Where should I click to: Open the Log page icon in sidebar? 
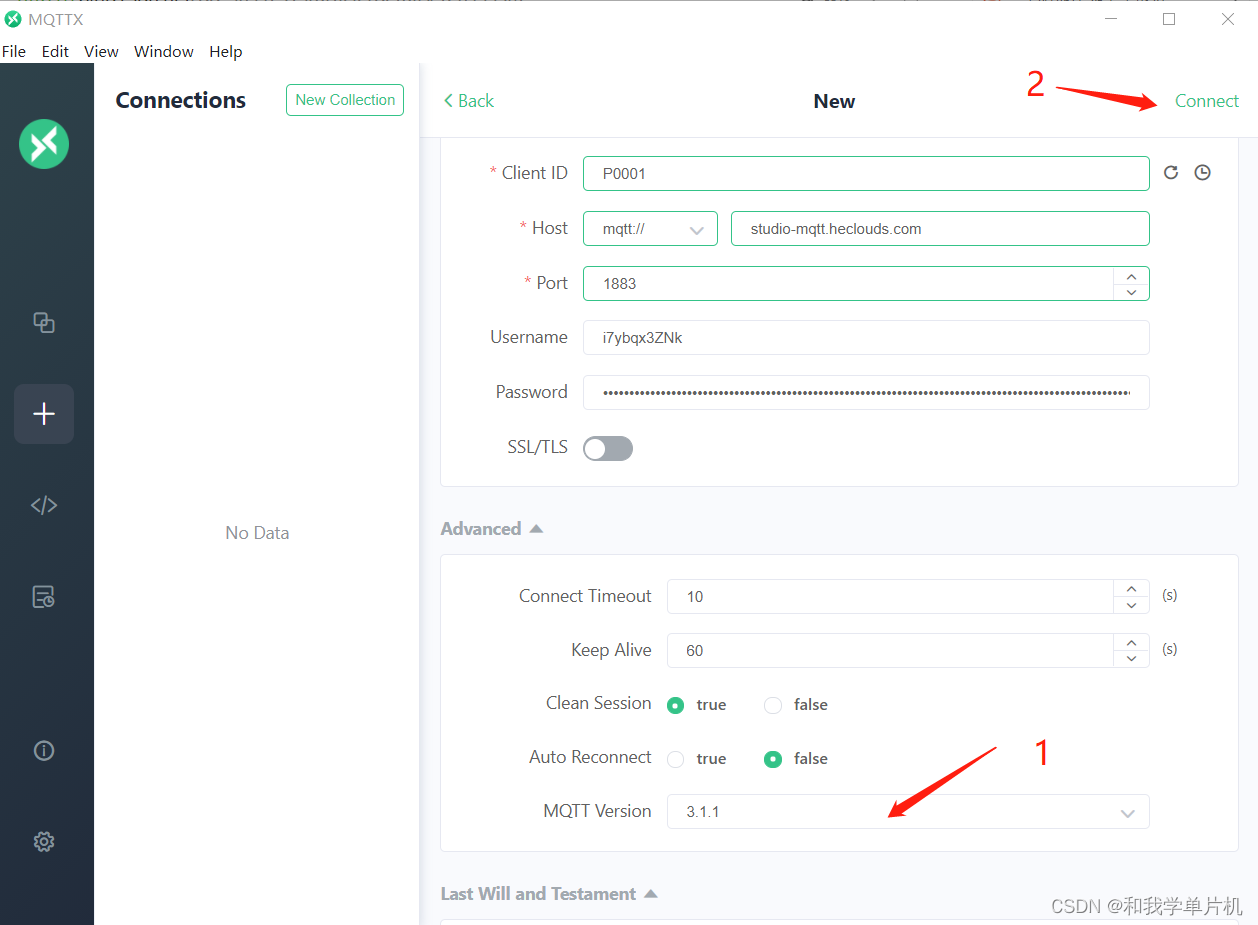(x=44, y=597)
